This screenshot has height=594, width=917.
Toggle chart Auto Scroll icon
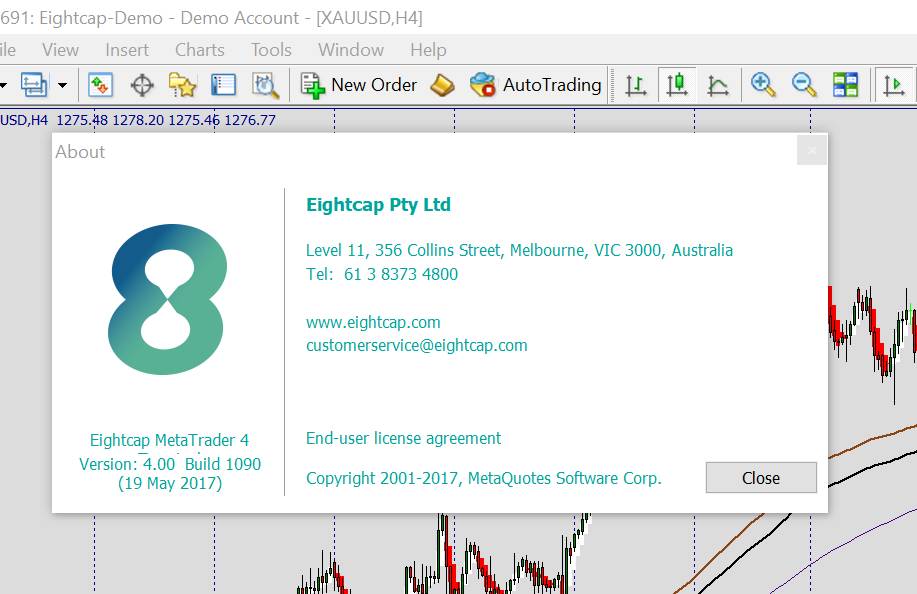pos(894,85)
